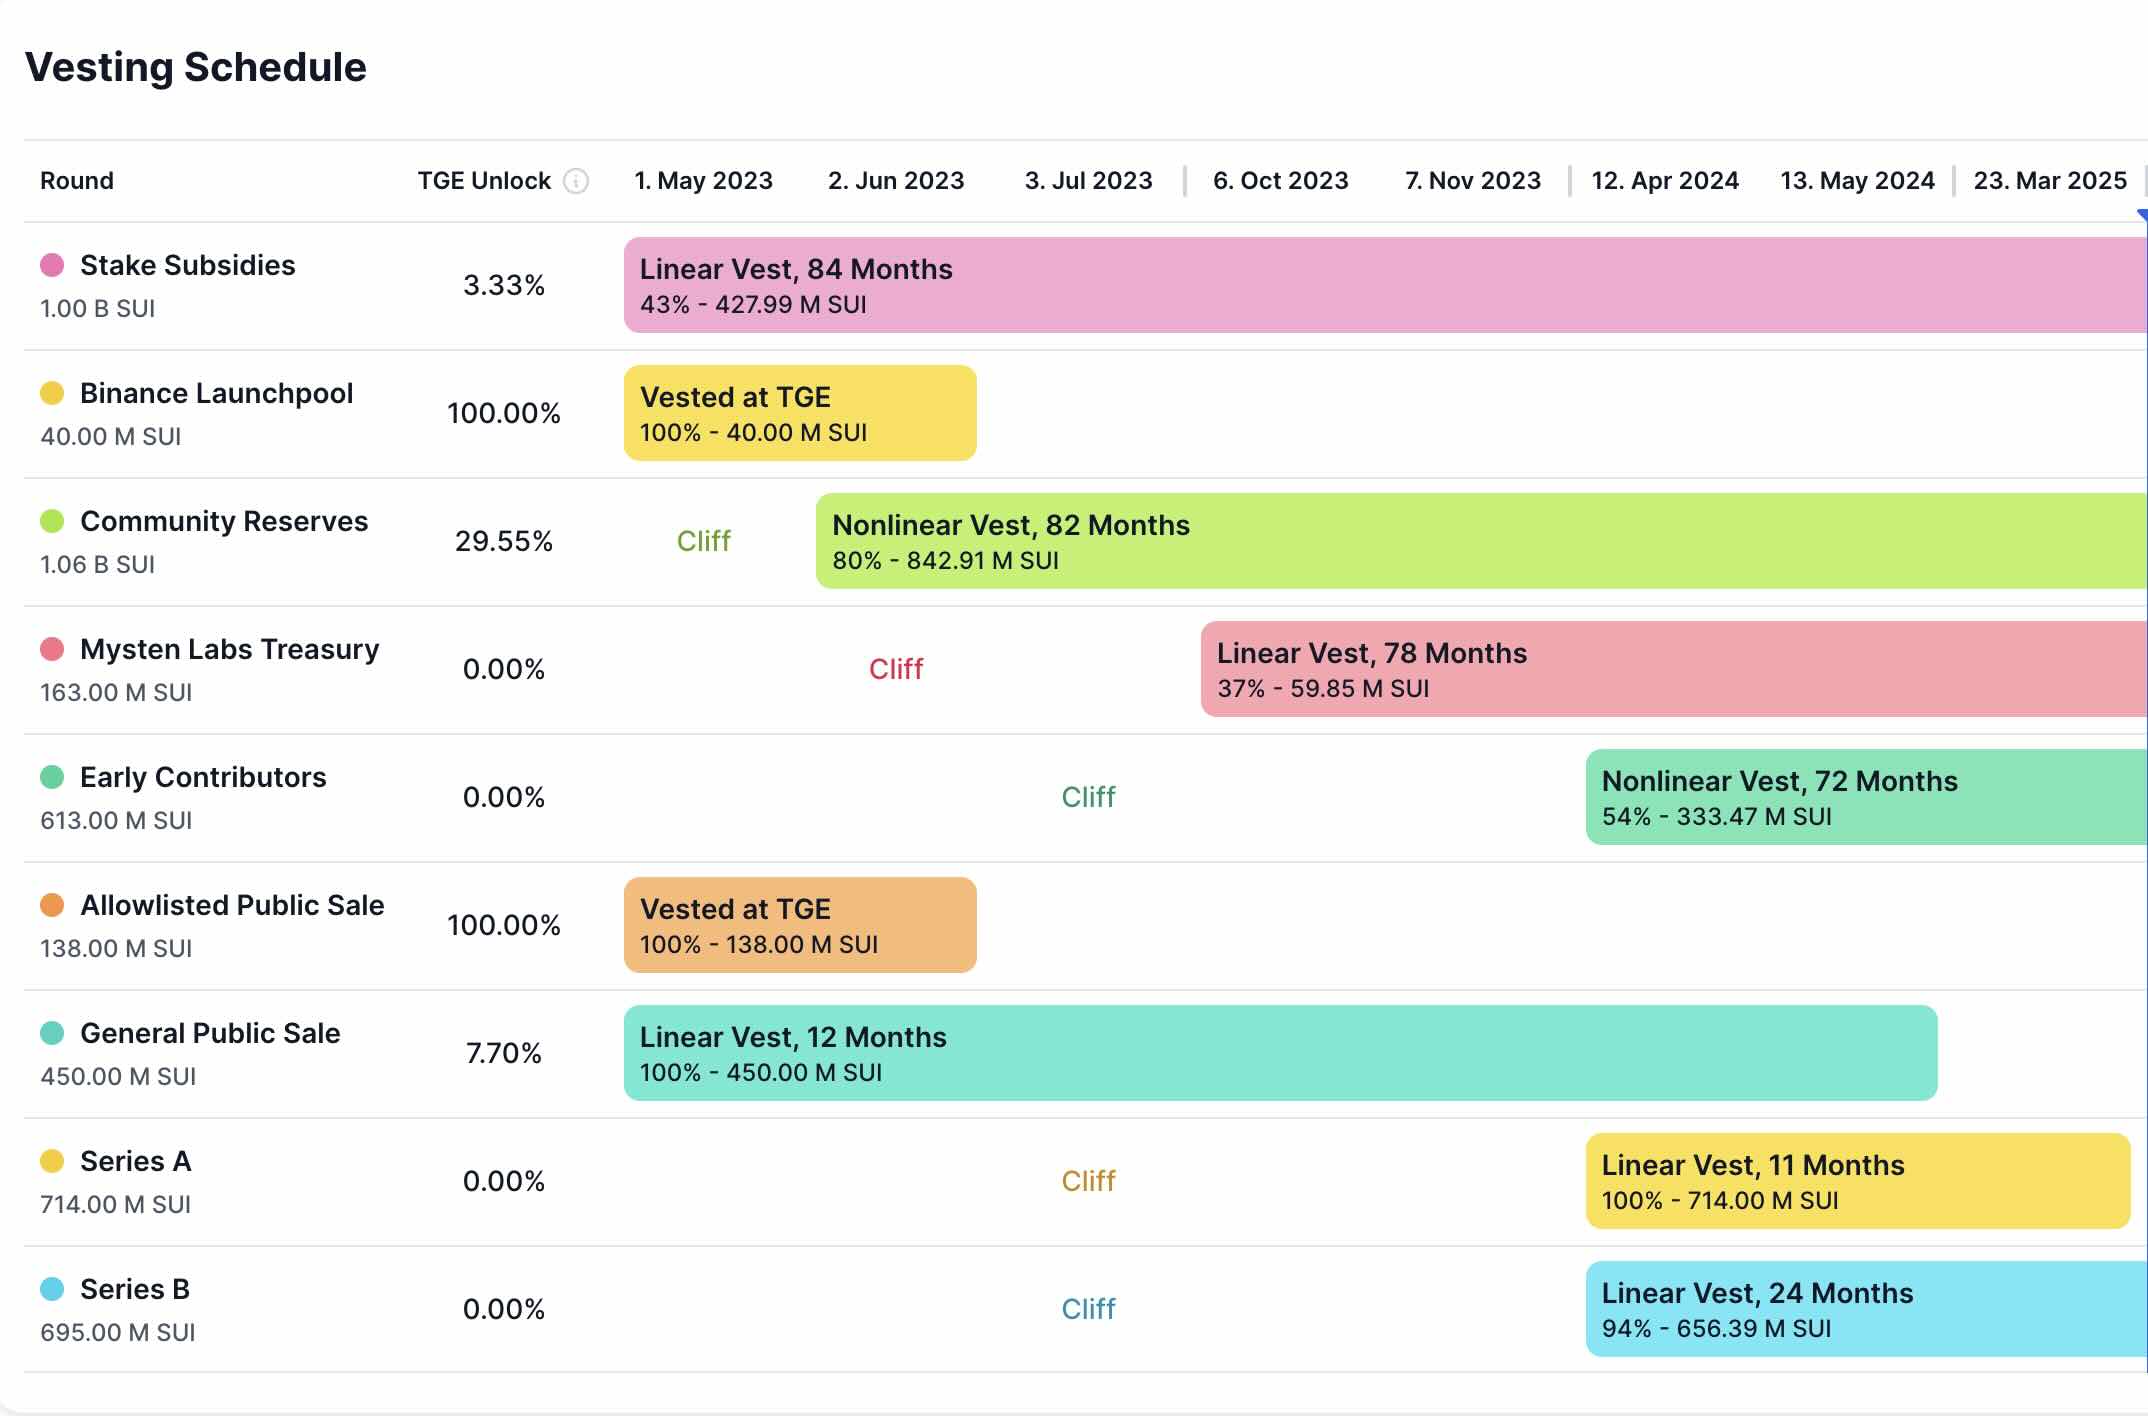Click the Mysten Labs Treasury red dot
This screenshot has height=1416, width=2148.
pos(52,649)
